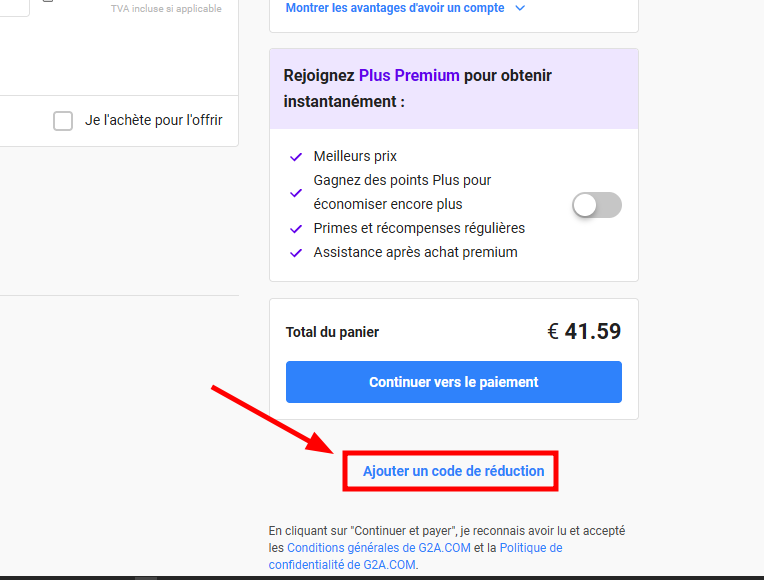Viewport: 764px width, 580px height.
Task: Click the € 41.59 total price
Action: click(x=584, y=331)
